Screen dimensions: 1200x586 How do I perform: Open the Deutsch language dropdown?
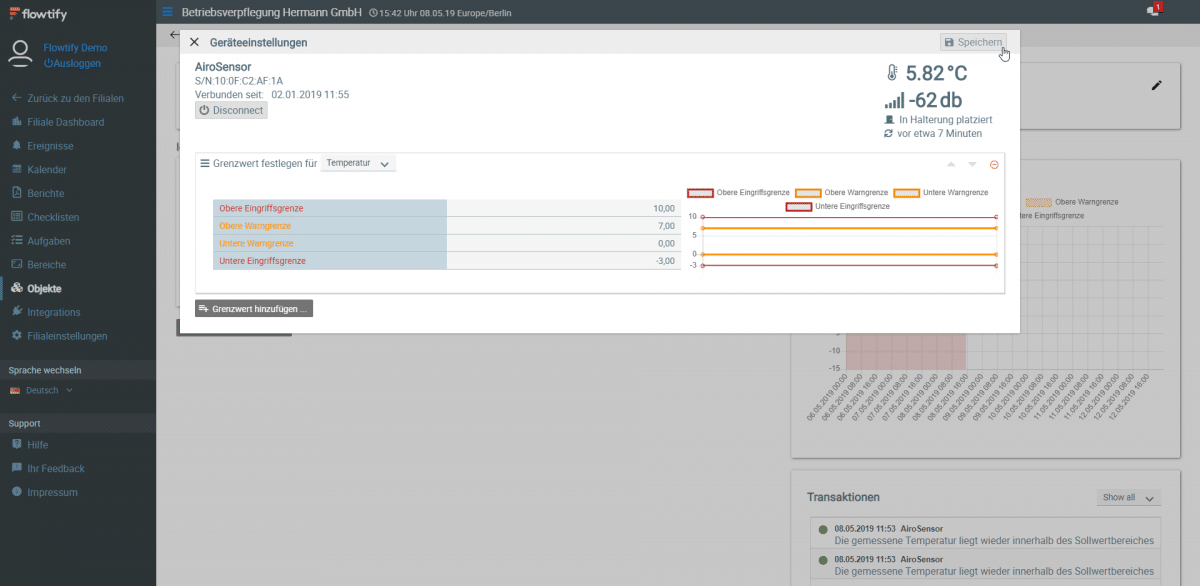[42, 390]
